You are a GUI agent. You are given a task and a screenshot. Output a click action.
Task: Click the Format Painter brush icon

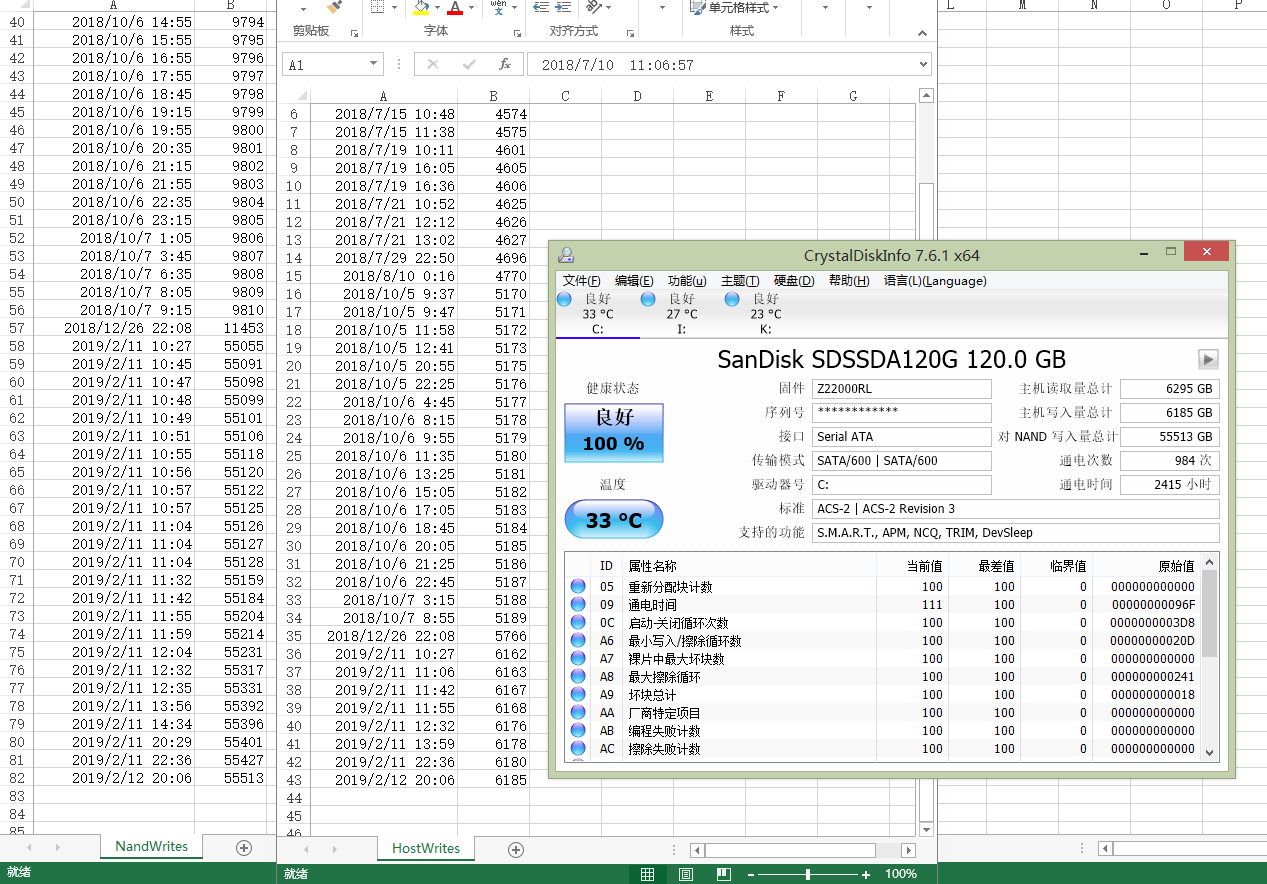(x=334, y=7)
